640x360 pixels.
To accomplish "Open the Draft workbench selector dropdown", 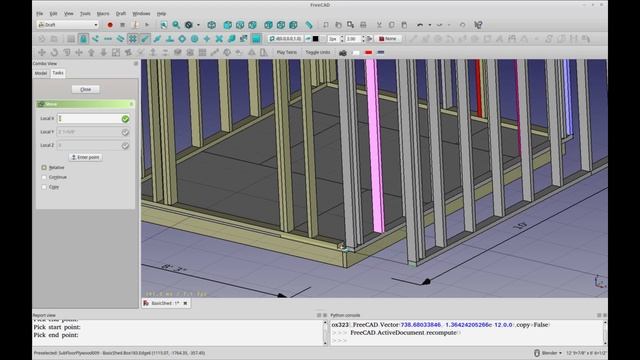I will point(67,25).
